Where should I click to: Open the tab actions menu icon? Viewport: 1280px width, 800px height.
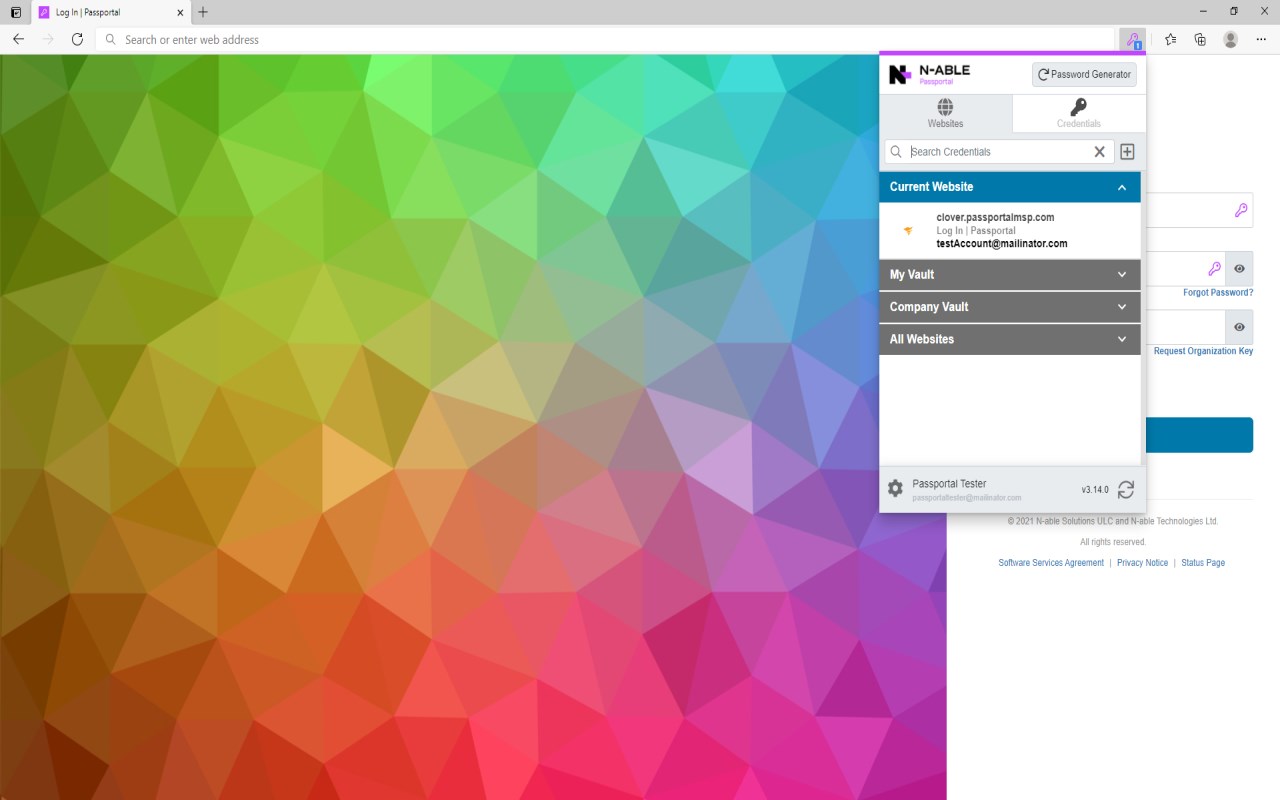click(x=15, y=12)
